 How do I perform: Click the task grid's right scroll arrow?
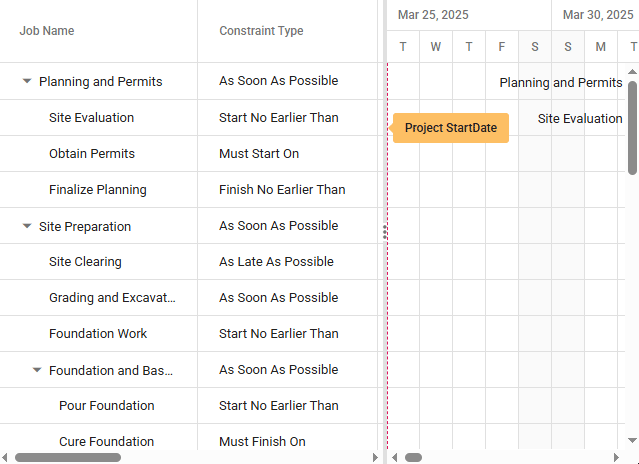[375, 457]
